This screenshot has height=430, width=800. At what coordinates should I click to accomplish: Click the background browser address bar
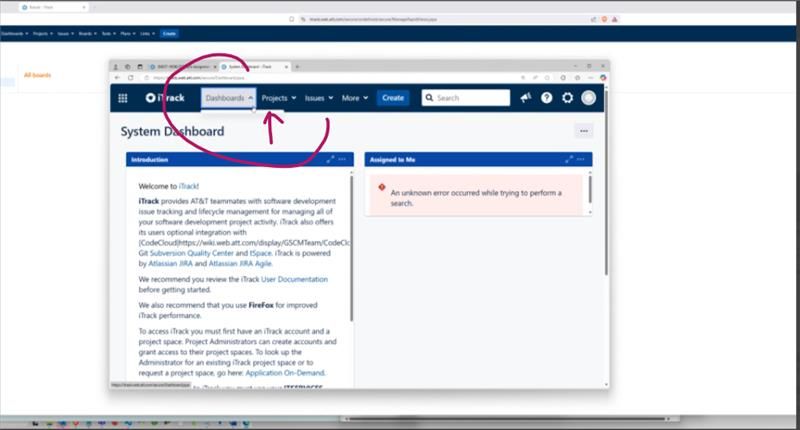[x=444, y=19]
